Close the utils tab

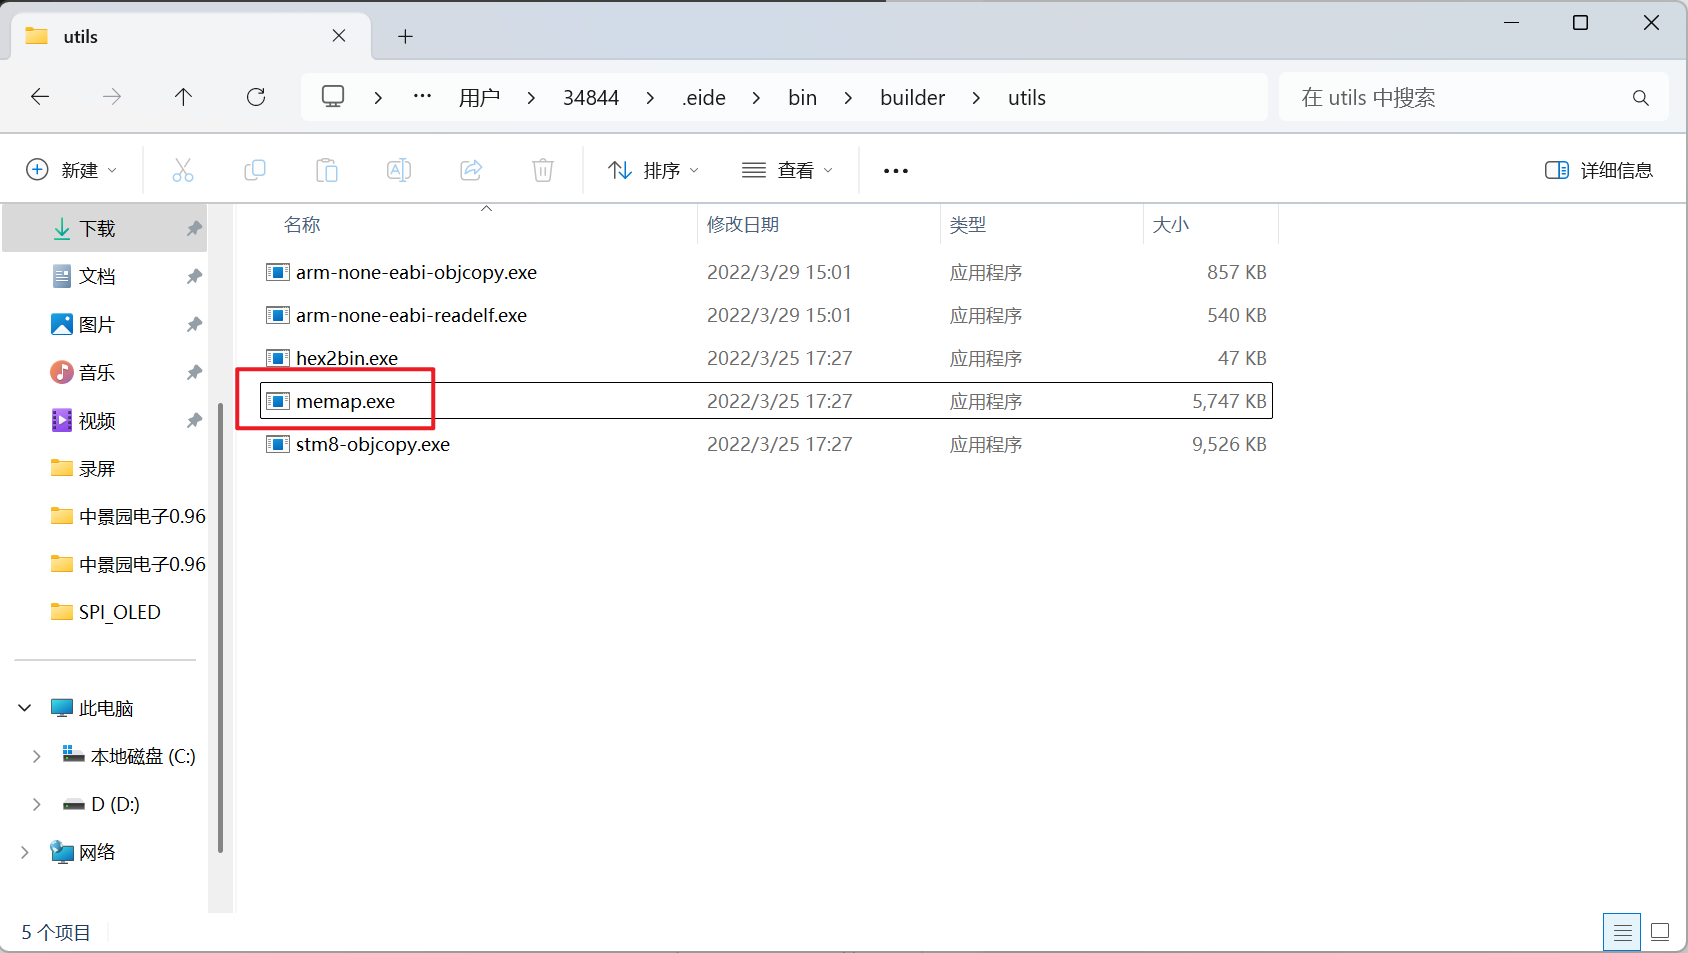pos(339,36)
